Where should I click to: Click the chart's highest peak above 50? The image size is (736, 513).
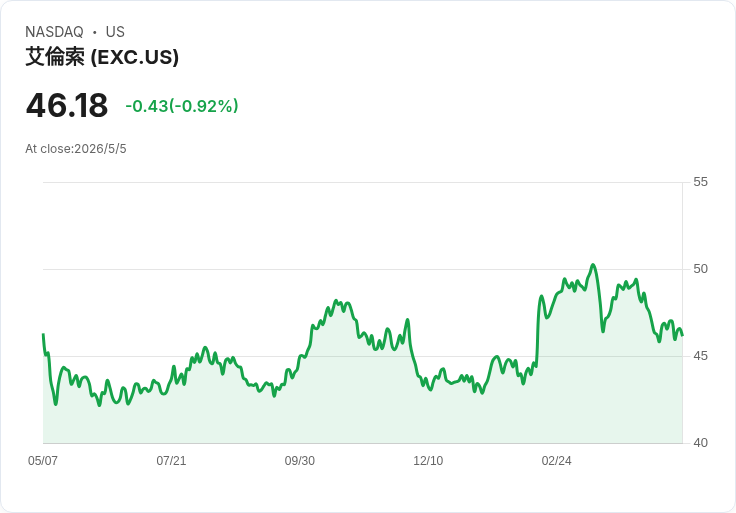593,265
